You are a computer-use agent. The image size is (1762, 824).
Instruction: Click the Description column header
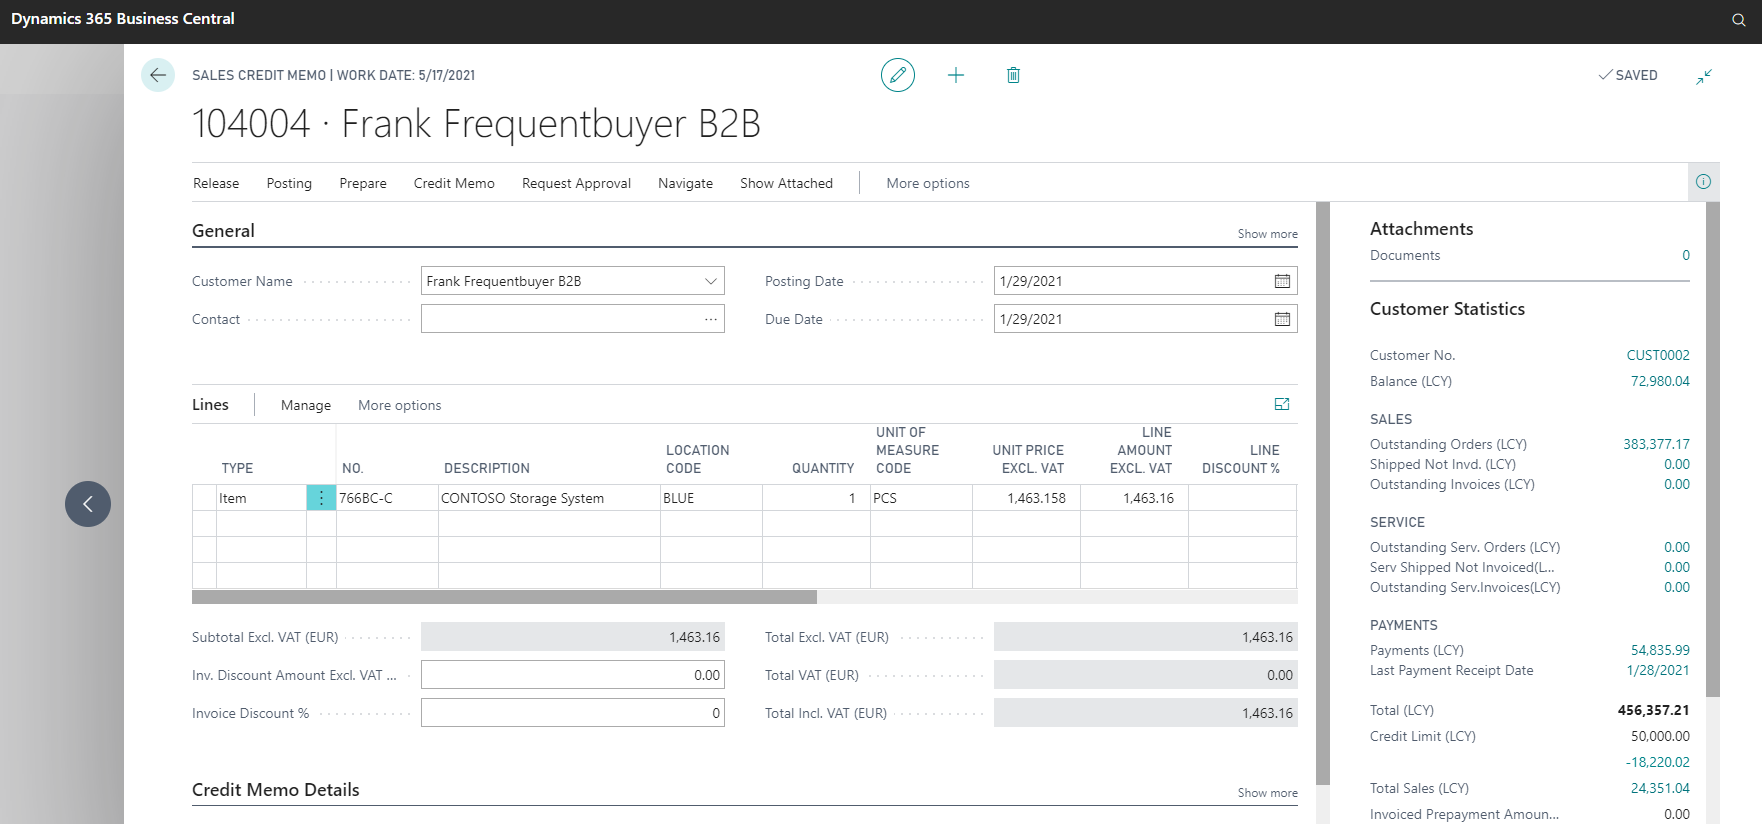[x=487, y=468]
